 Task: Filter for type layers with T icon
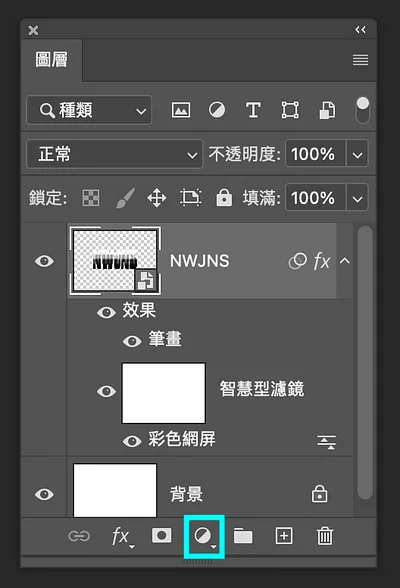tap(253, 110)
